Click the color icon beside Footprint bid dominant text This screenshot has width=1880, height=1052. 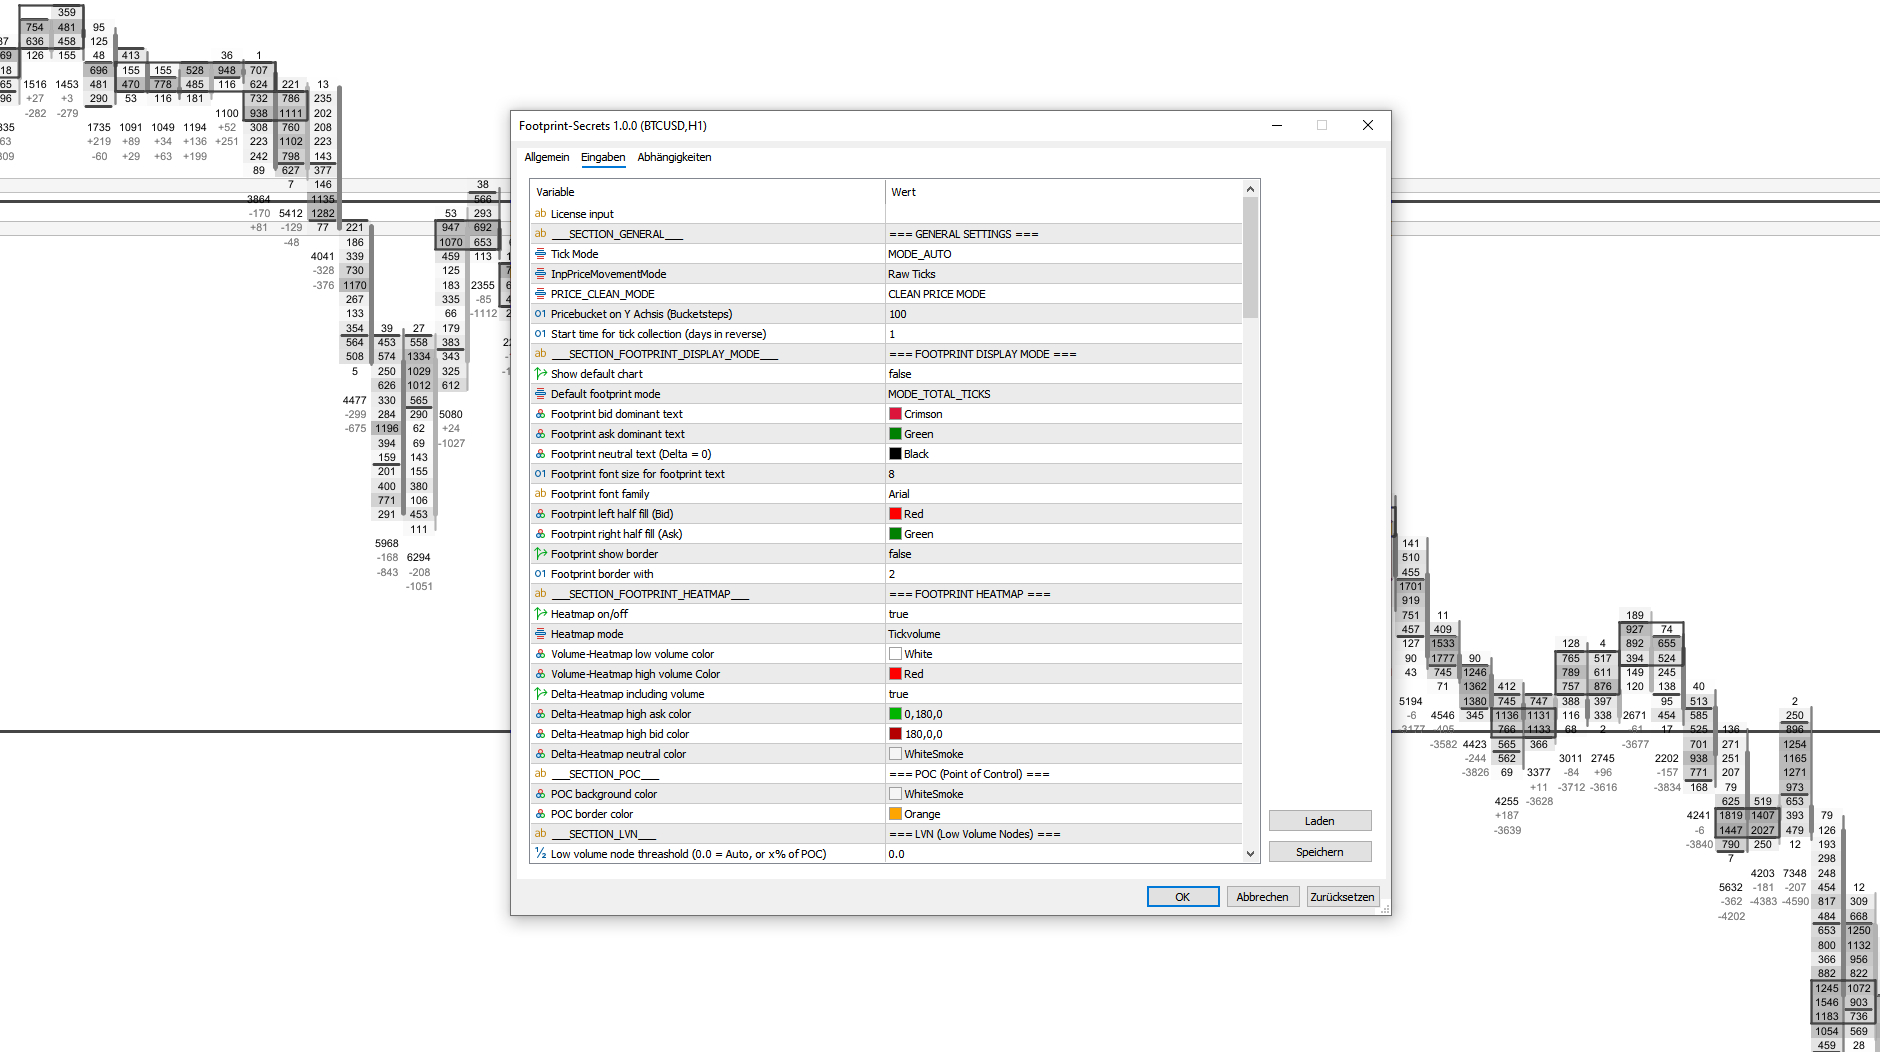[x=540, y=414]
